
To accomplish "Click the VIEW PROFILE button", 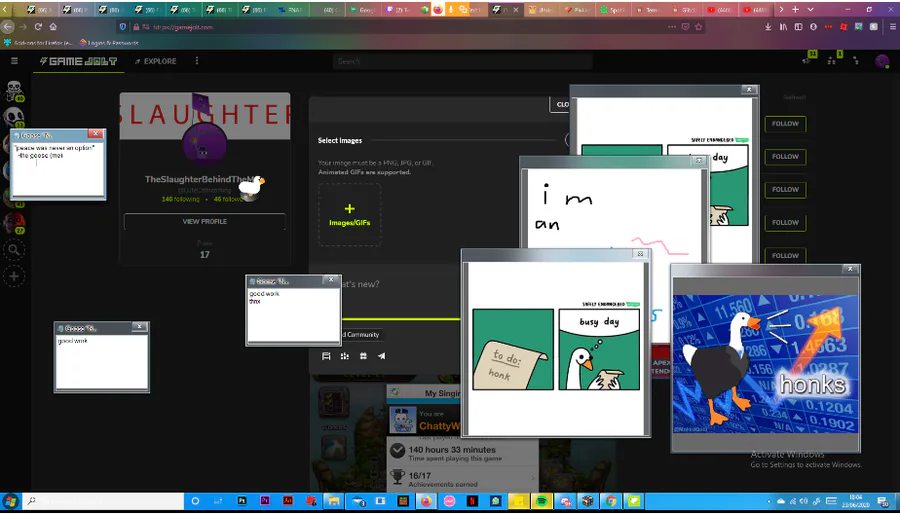I will click(205, 221).
